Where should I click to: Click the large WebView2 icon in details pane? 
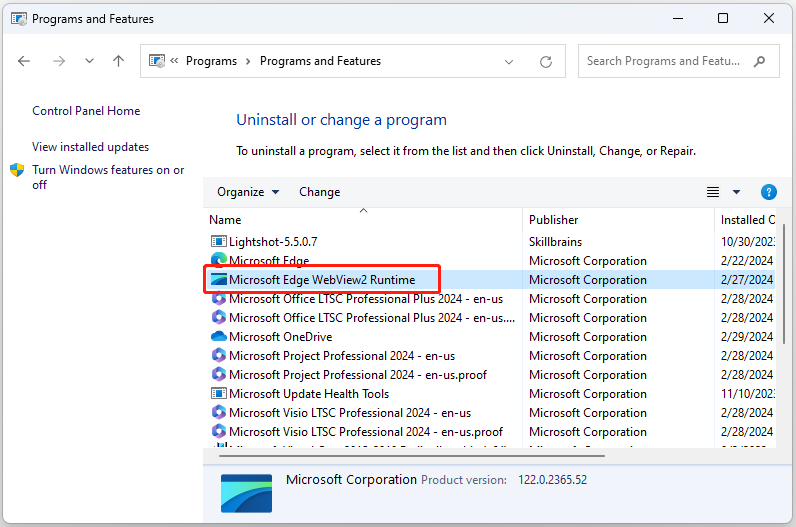pos(247,493)
